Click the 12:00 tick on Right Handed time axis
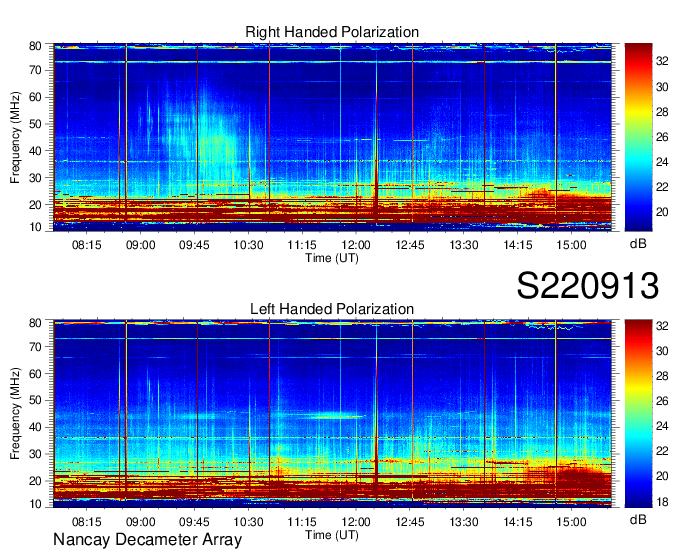Screen dimensions: 680x552 point(356,245)
